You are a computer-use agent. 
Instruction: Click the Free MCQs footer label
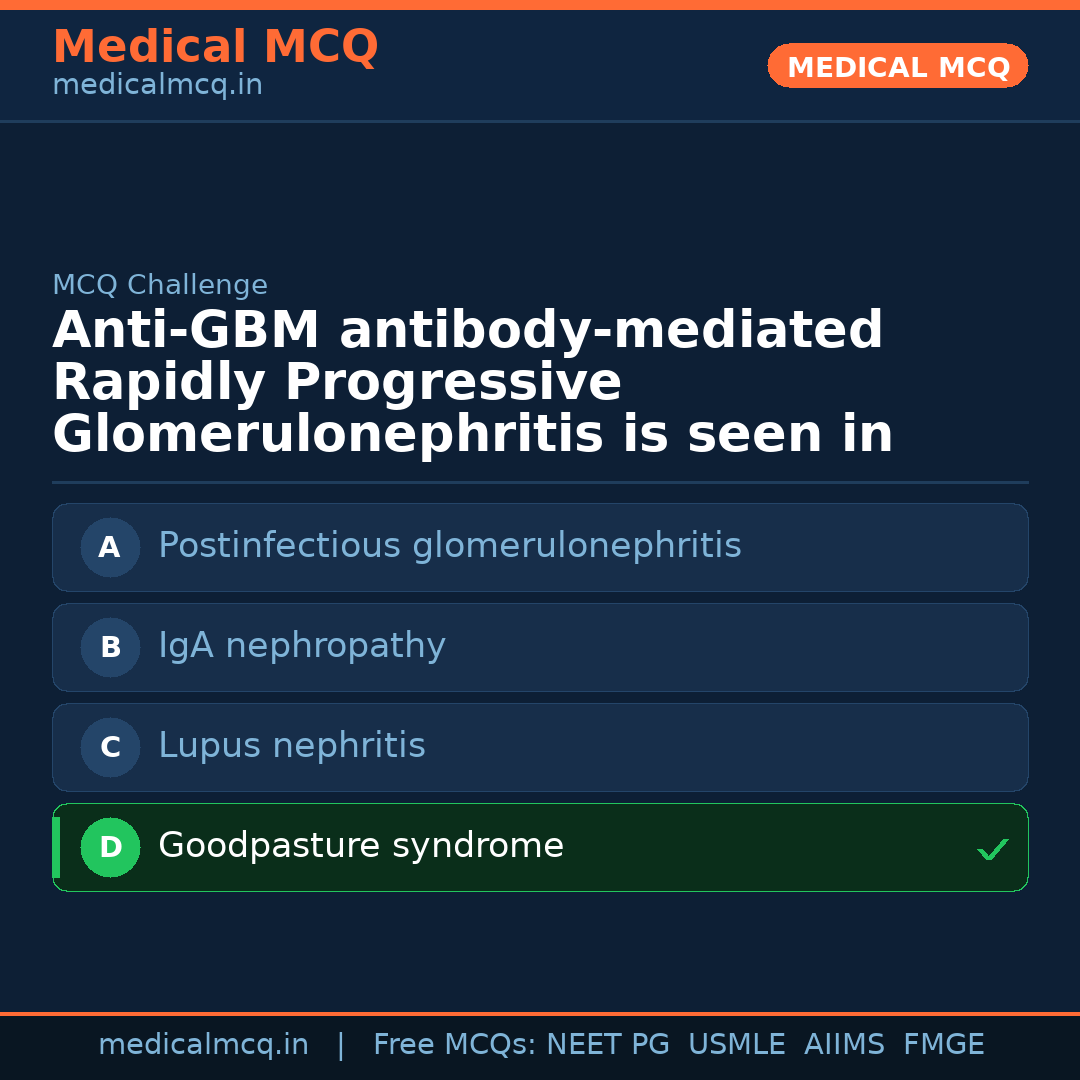455,1045
